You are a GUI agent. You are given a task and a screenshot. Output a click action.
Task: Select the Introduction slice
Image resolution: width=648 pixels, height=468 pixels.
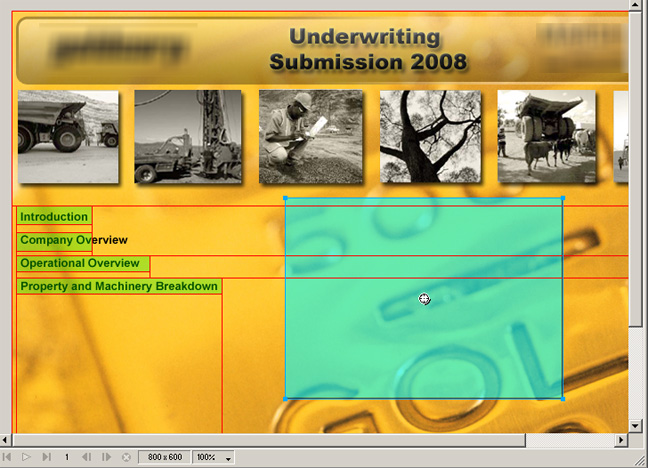(x=54, y=216)
